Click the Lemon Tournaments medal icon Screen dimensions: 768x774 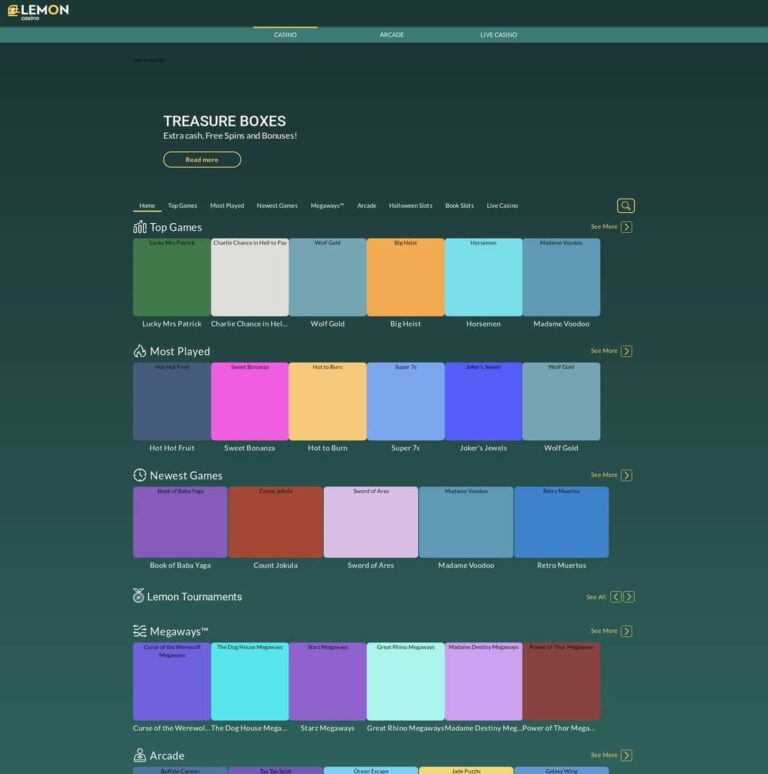(x=138, y=596)
